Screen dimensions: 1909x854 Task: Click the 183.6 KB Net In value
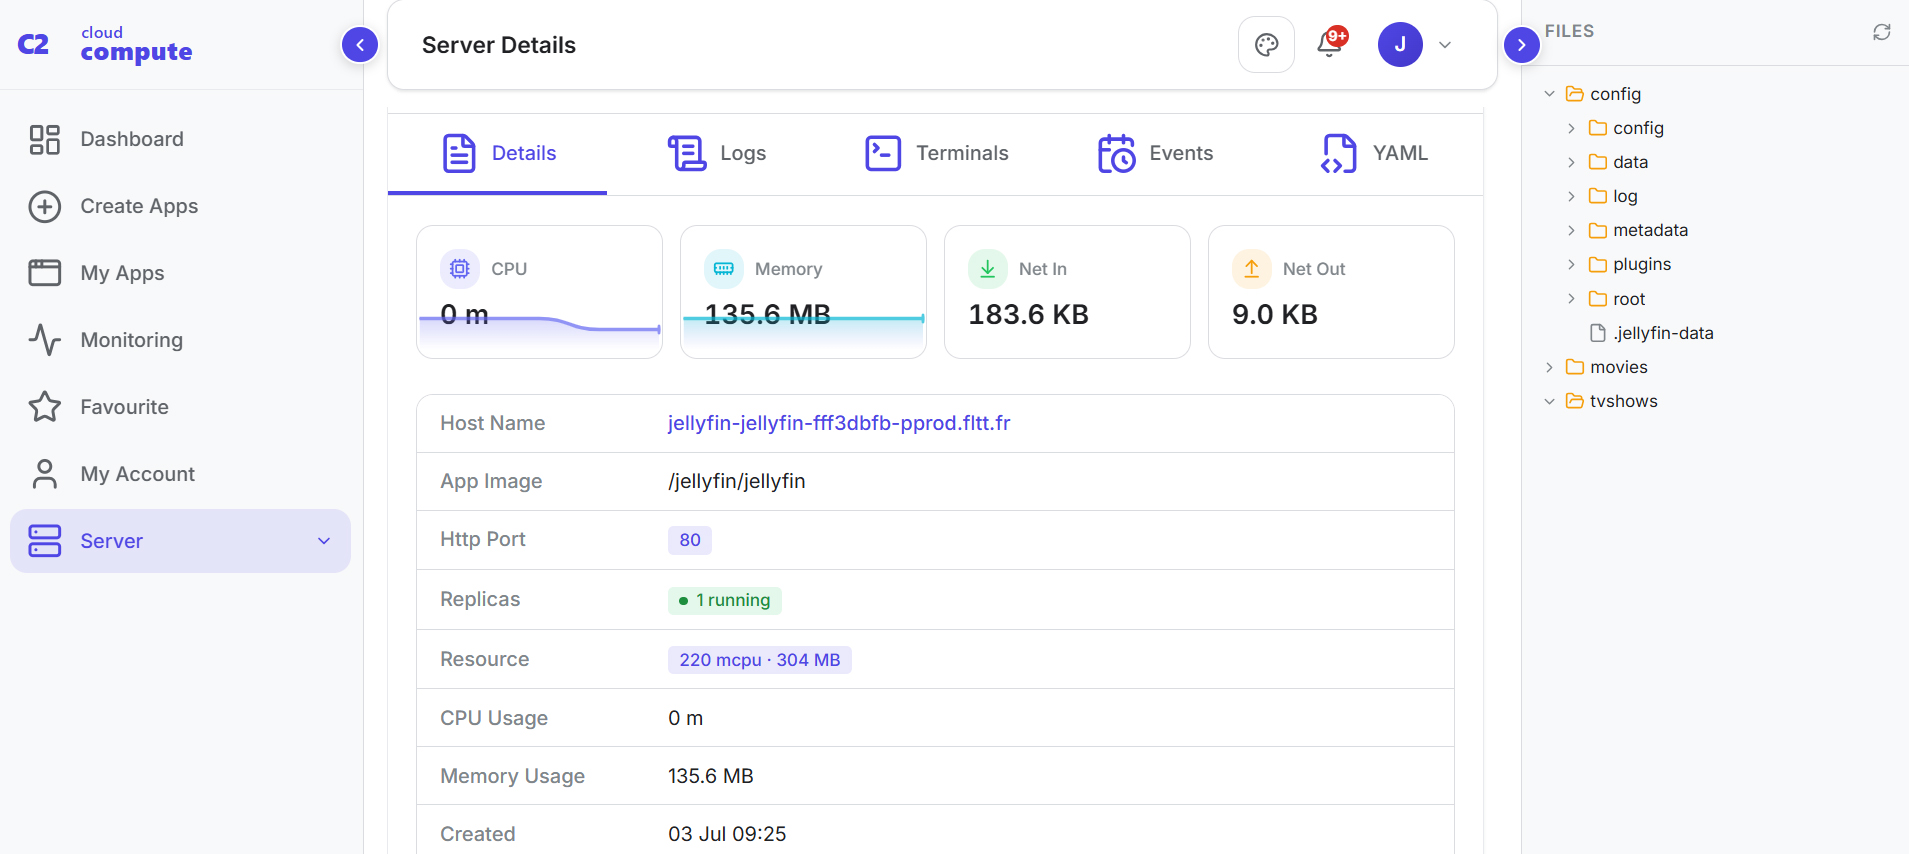tap(1028, 315)
